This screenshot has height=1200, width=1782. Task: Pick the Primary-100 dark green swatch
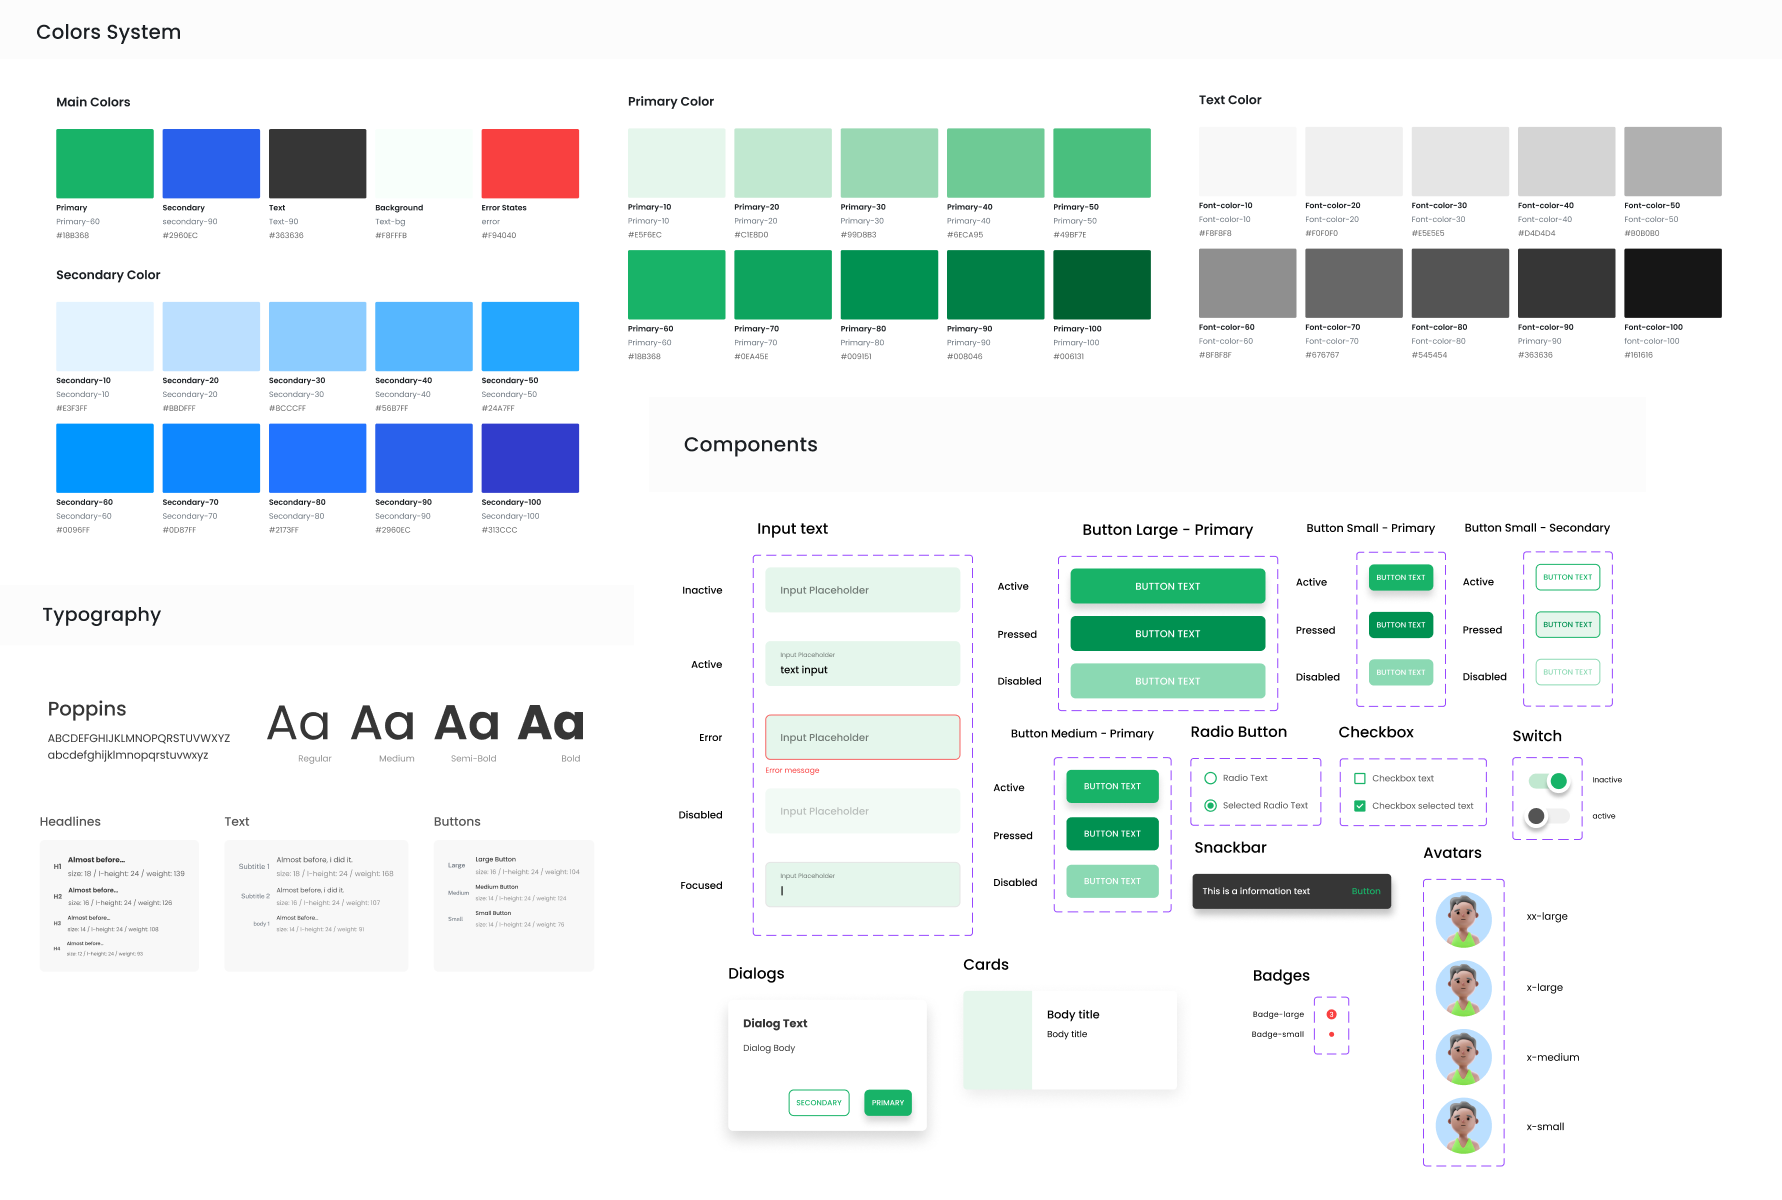[1101, 284]
